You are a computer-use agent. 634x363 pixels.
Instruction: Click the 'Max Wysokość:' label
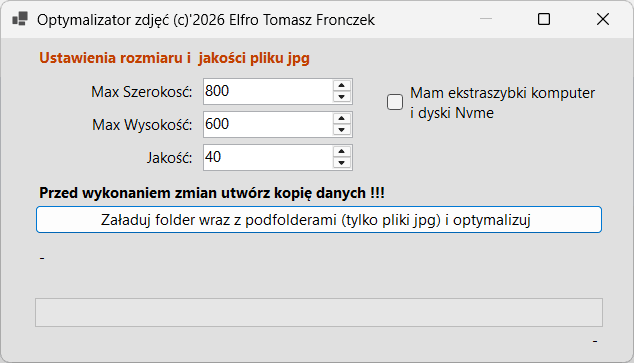[142, 125]
